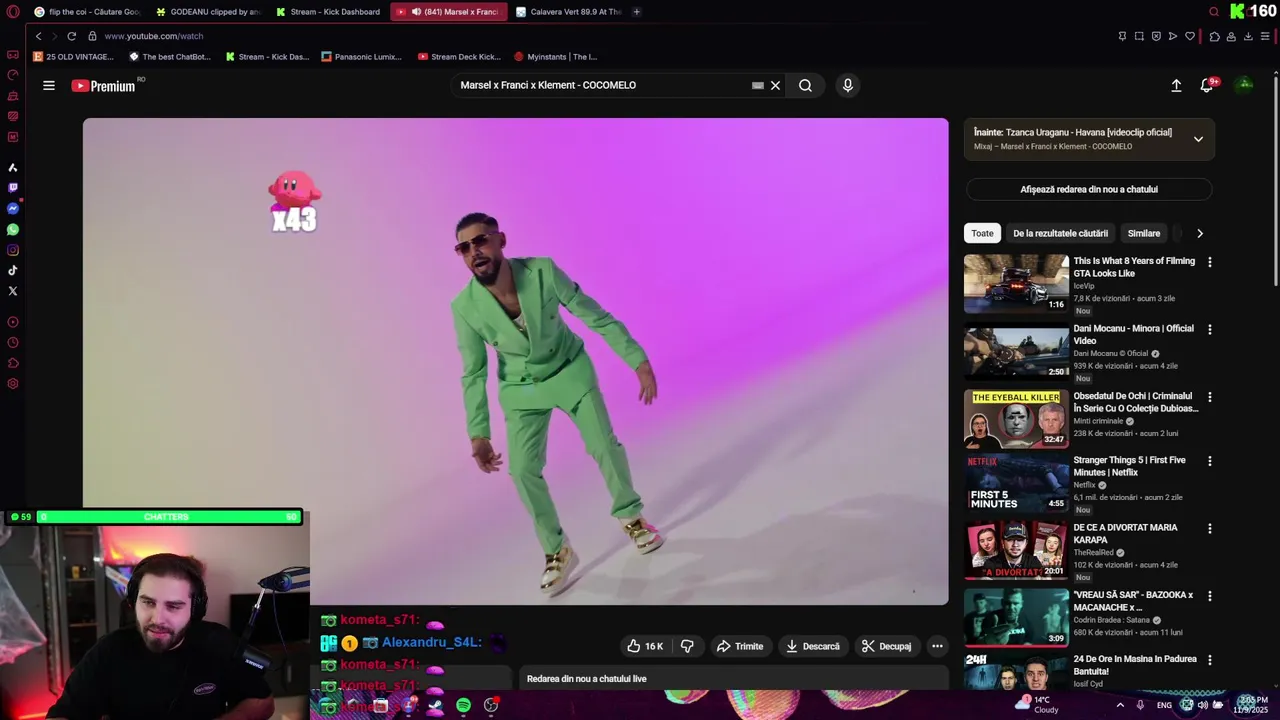Click Afișează redarea din nou a chatului
Viewport: 1280px width, 720px height.
pos(1089,189)
